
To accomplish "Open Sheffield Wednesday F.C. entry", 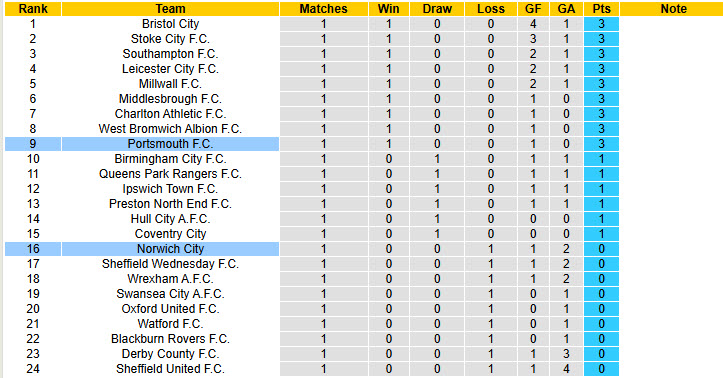I will click(170, 264).
